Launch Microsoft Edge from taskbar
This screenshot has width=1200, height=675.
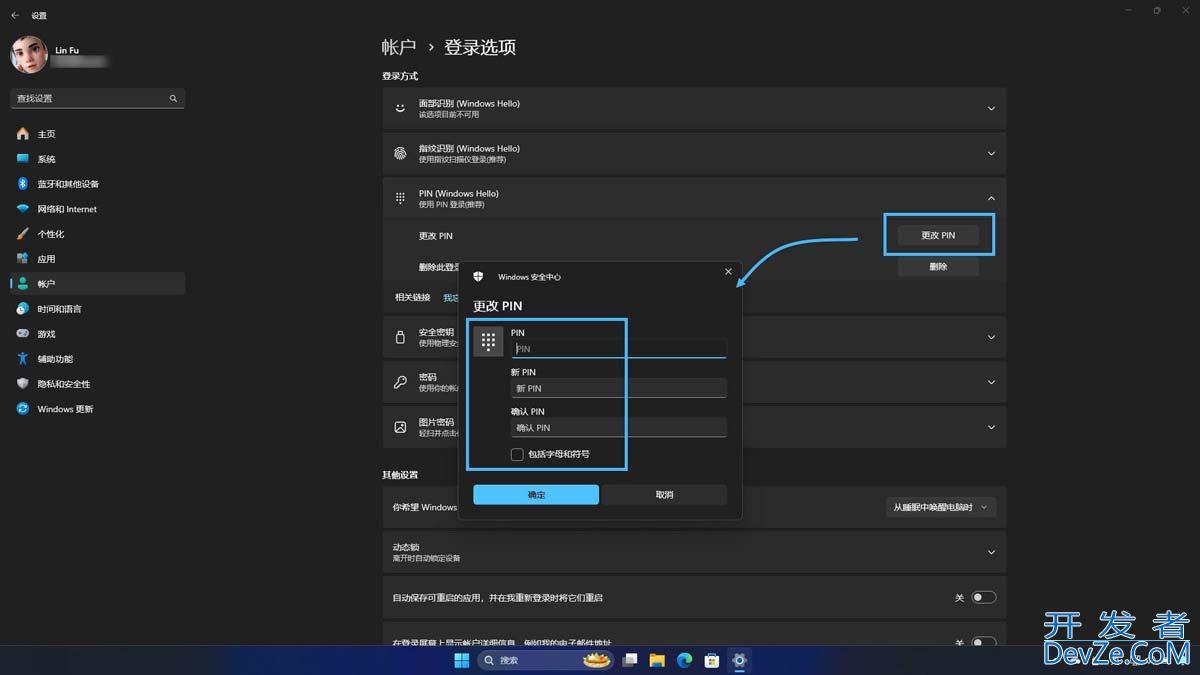coord(685,660)
